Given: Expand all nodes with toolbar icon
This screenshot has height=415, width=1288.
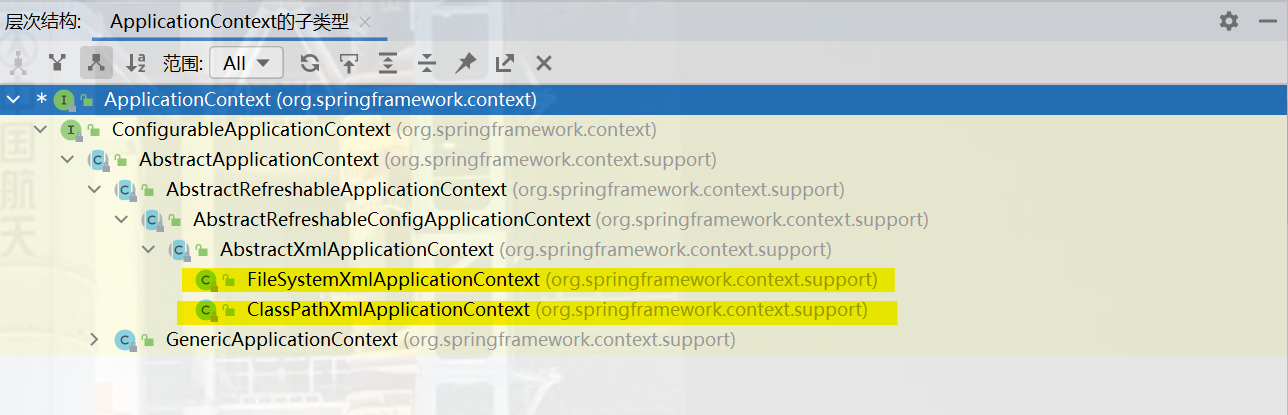Looking at the screenshot, I should [388, 63].
